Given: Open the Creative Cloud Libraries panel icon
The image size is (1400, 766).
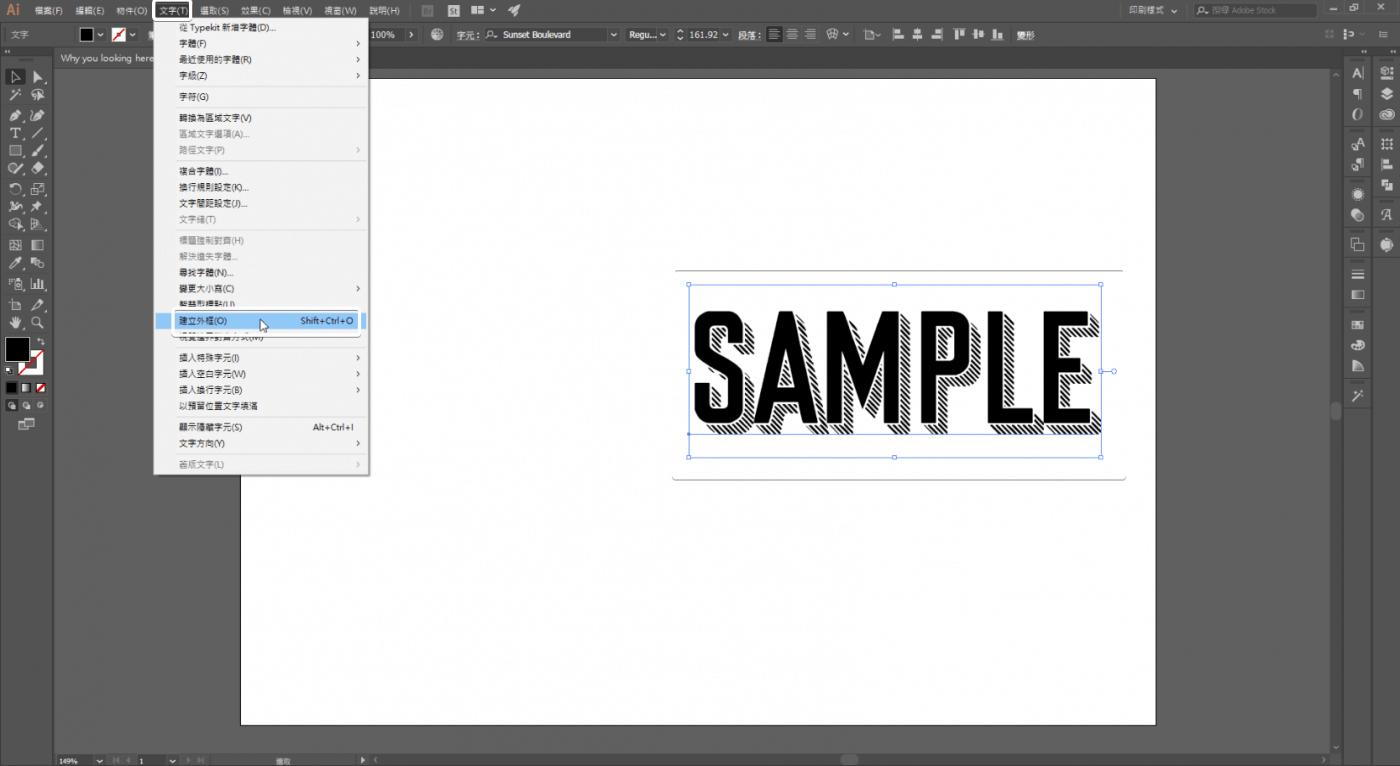Looking at the screenshot, I should click(1386, 115).
